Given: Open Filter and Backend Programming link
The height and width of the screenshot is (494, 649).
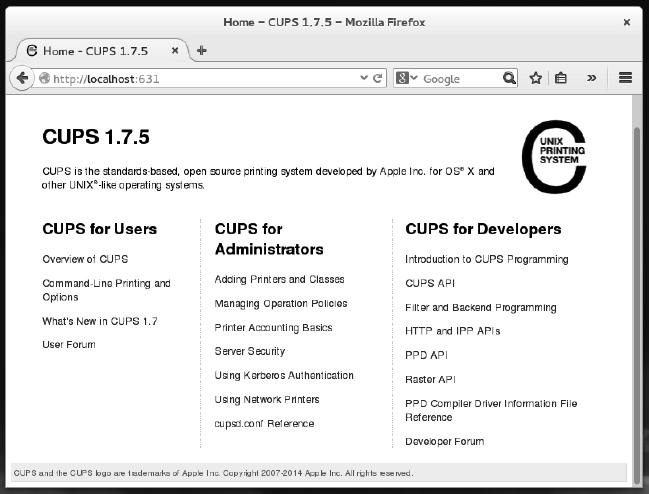Looking at the screenshot, I should 481,307.
